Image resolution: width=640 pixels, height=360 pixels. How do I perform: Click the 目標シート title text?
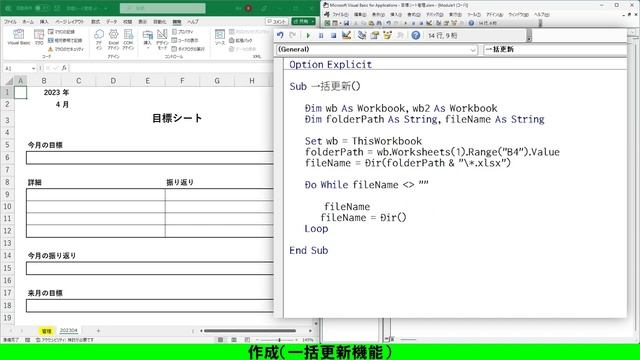pyautogui.click(x=177, y=118)
